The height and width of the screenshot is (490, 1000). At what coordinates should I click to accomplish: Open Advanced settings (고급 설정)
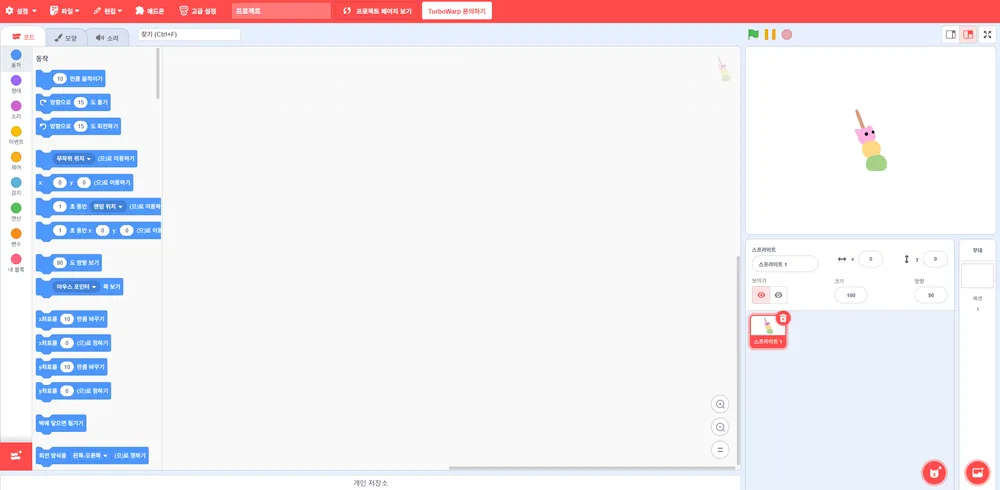(x=198, y=11)
